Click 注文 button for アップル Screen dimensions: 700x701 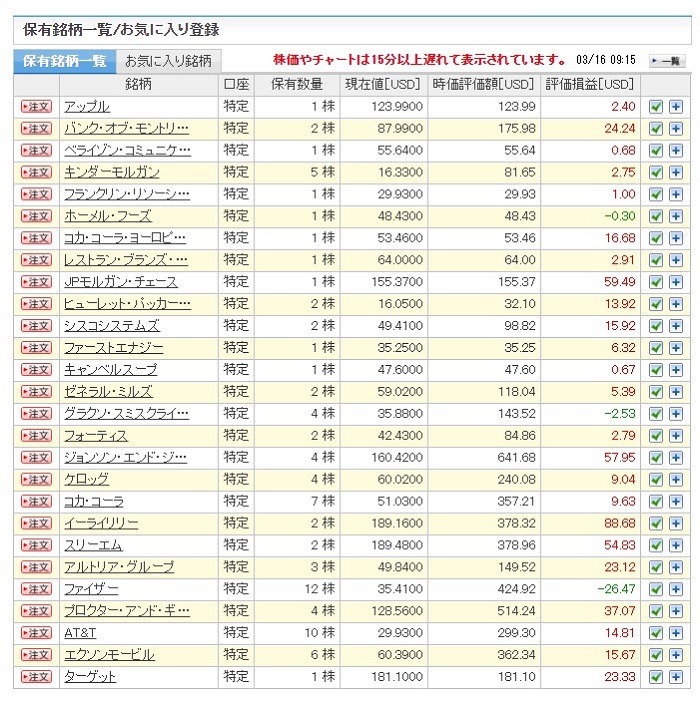point(36,107)
